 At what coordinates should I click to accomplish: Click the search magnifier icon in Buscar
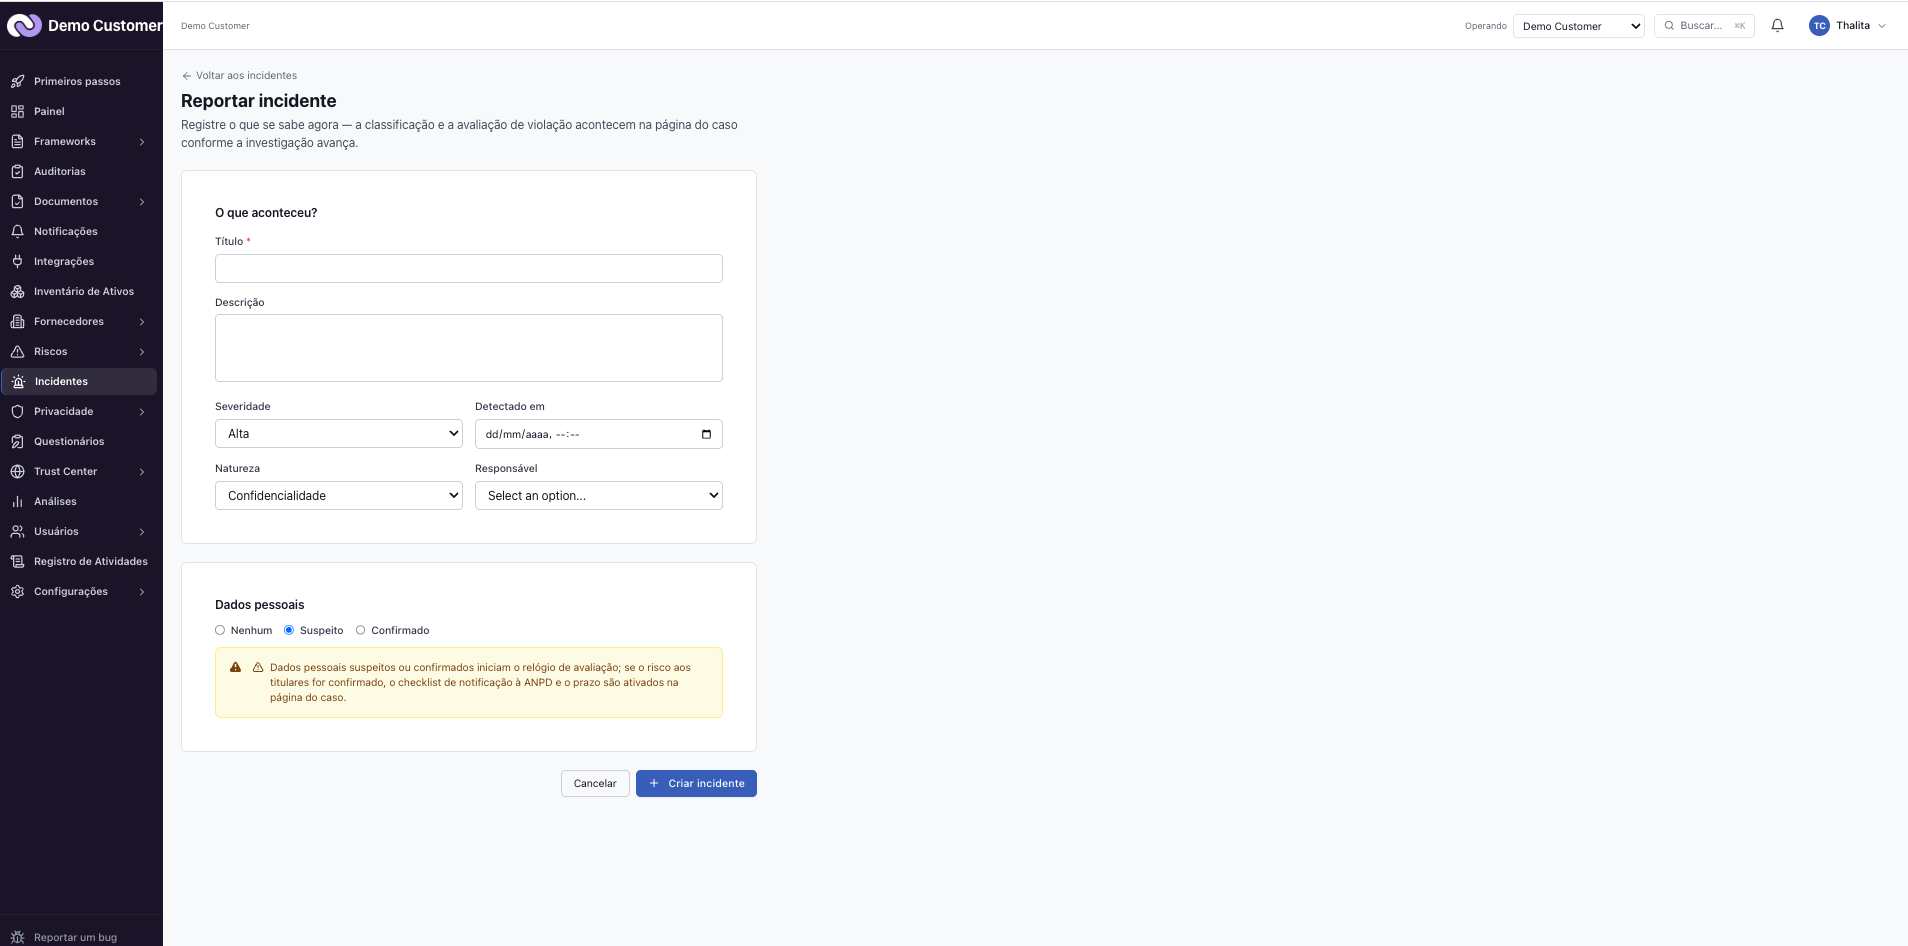(1669, 26)
